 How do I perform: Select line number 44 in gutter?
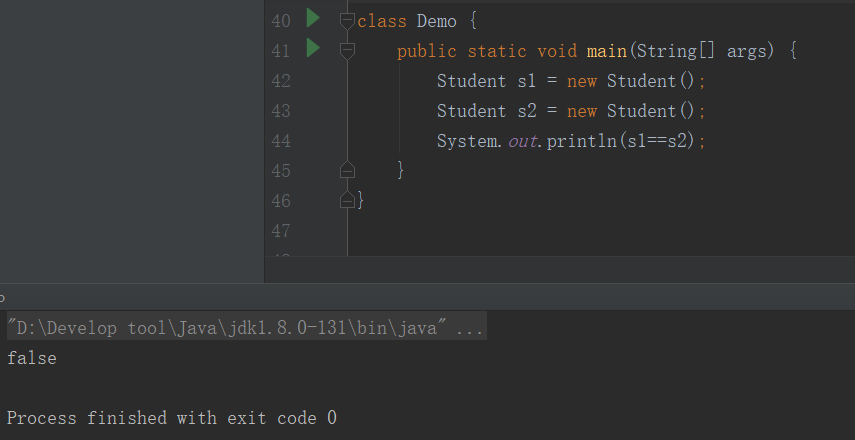pos(281,141)
